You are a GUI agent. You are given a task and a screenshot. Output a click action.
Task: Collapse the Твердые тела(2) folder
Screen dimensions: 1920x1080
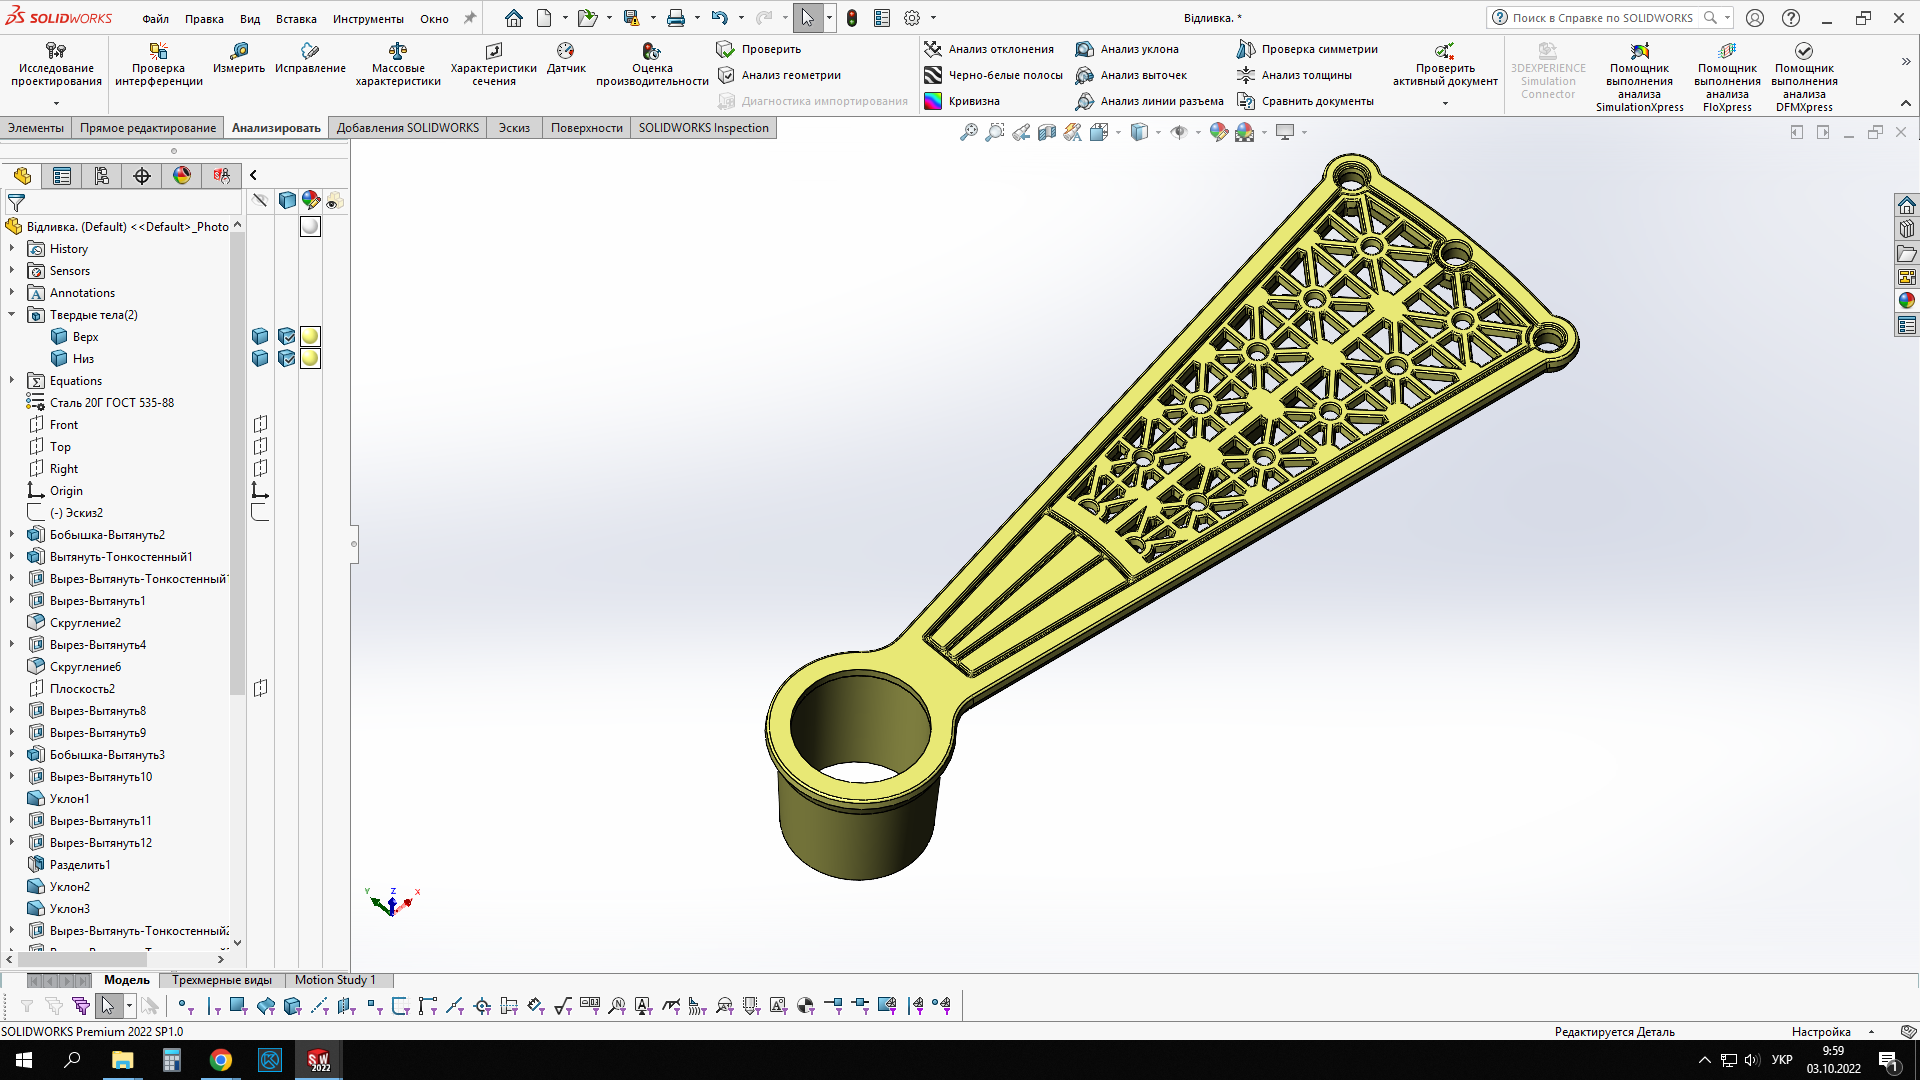(x=12, y=315)
